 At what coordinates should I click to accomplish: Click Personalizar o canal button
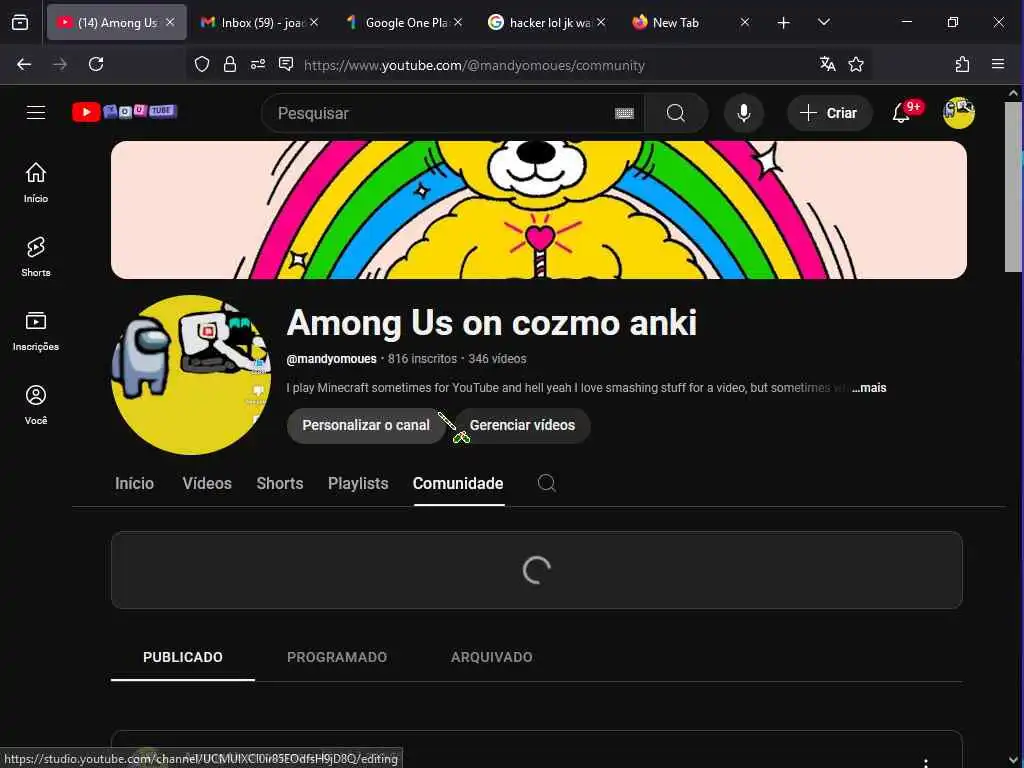pos(366,425)
